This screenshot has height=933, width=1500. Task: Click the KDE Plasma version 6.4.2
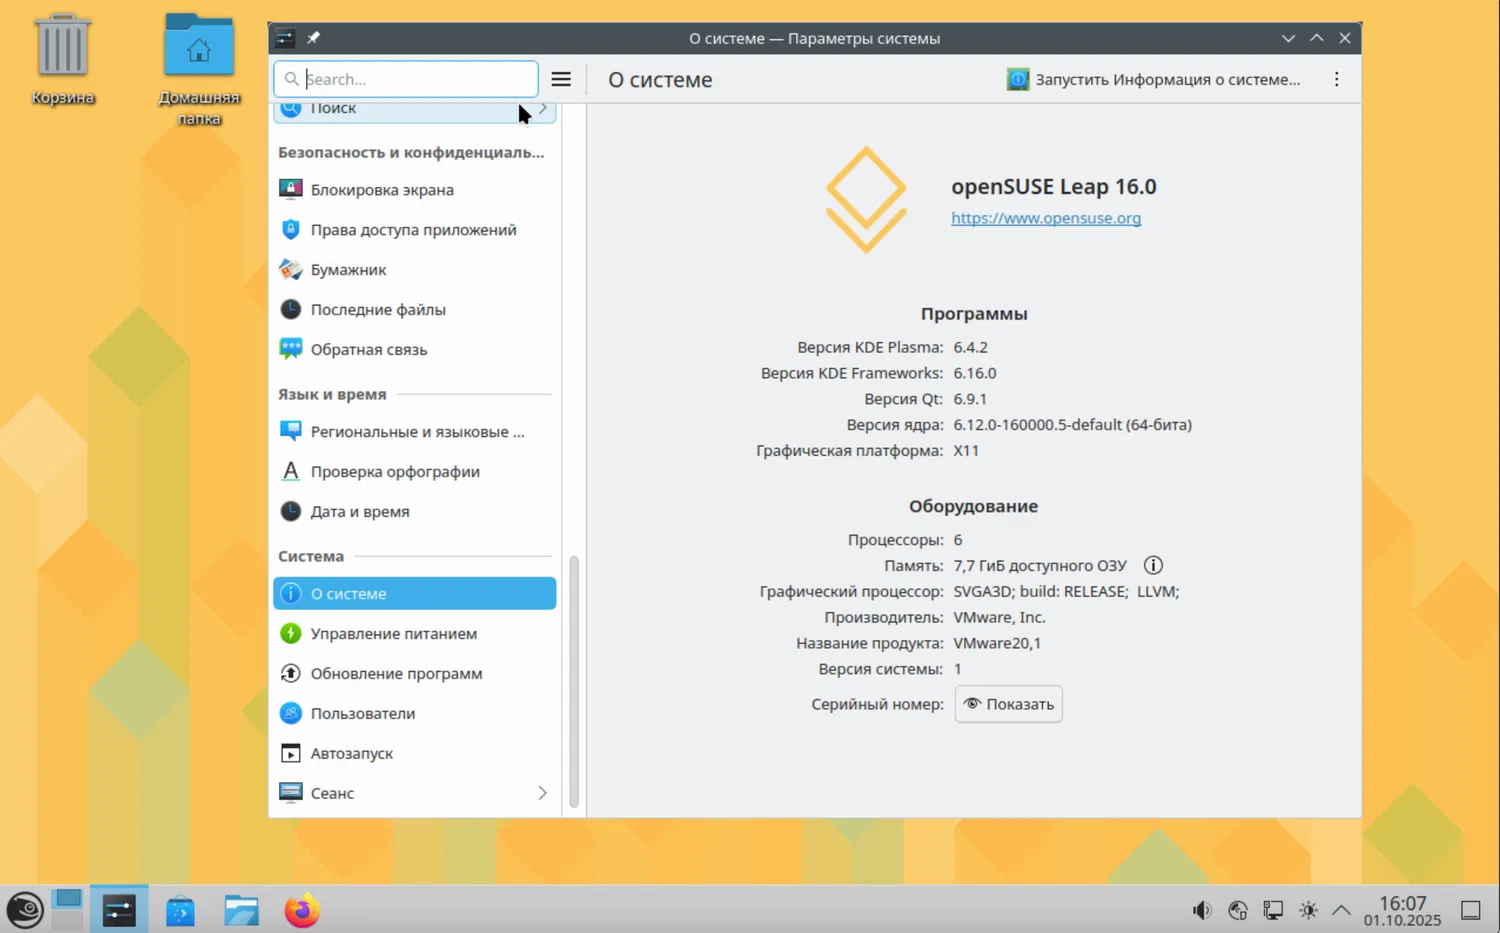[970, 347]
